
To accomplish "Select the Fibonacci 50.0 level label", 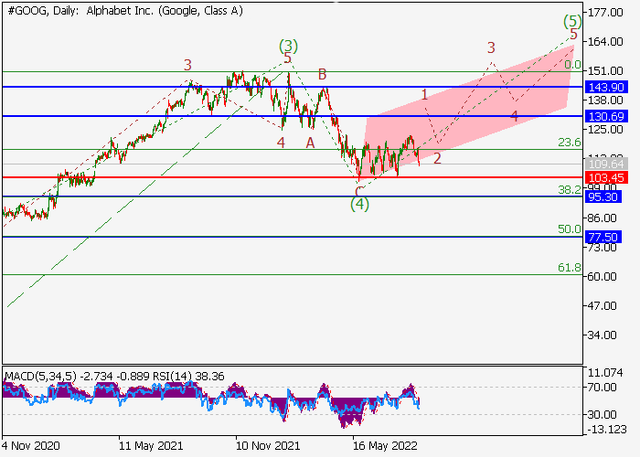I will (570, 229).
